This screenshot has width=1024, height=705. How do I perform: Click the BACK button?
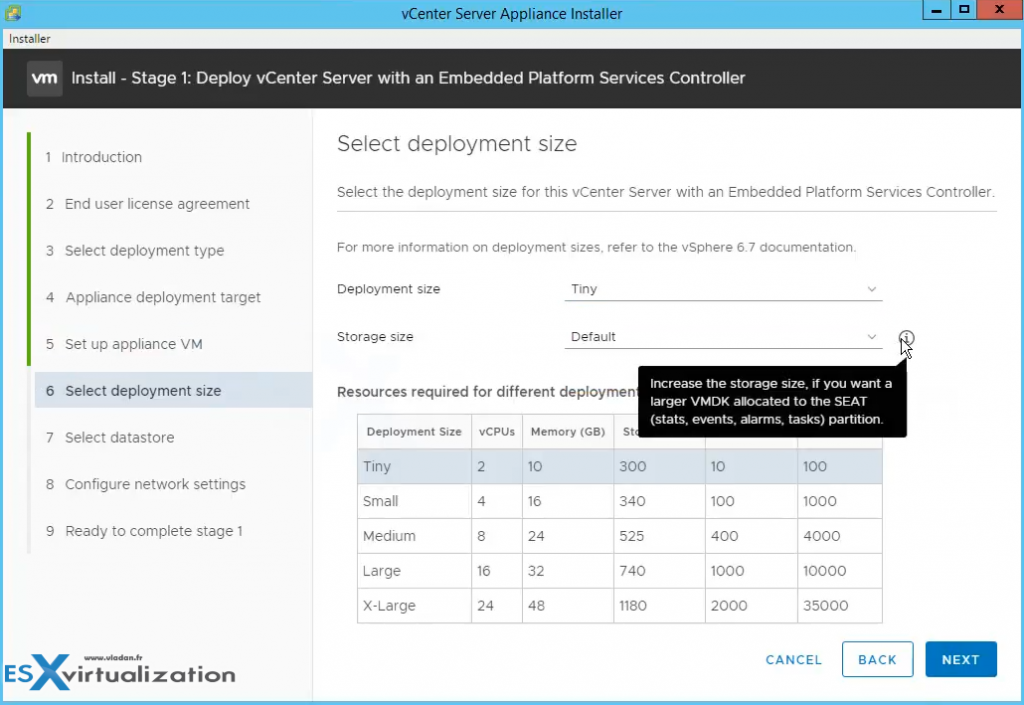[877, 659]
